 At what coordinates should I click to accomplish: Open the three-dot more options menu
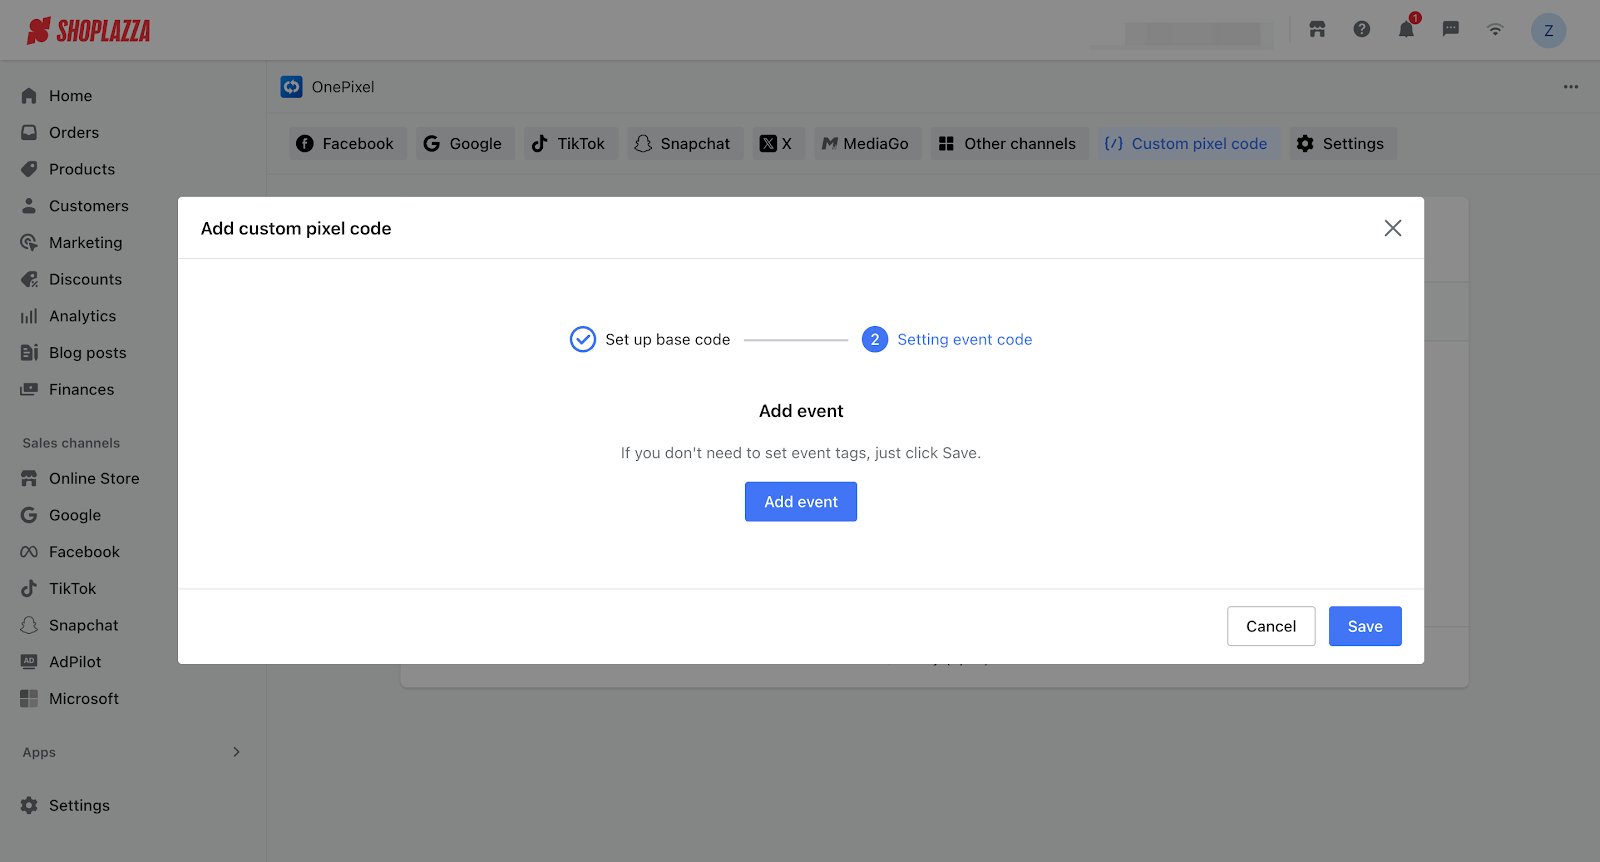tap(1571, 87)
